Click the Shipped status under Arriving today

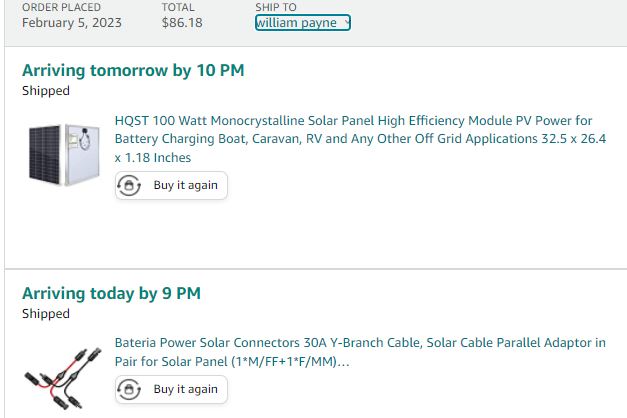(46, 314)
